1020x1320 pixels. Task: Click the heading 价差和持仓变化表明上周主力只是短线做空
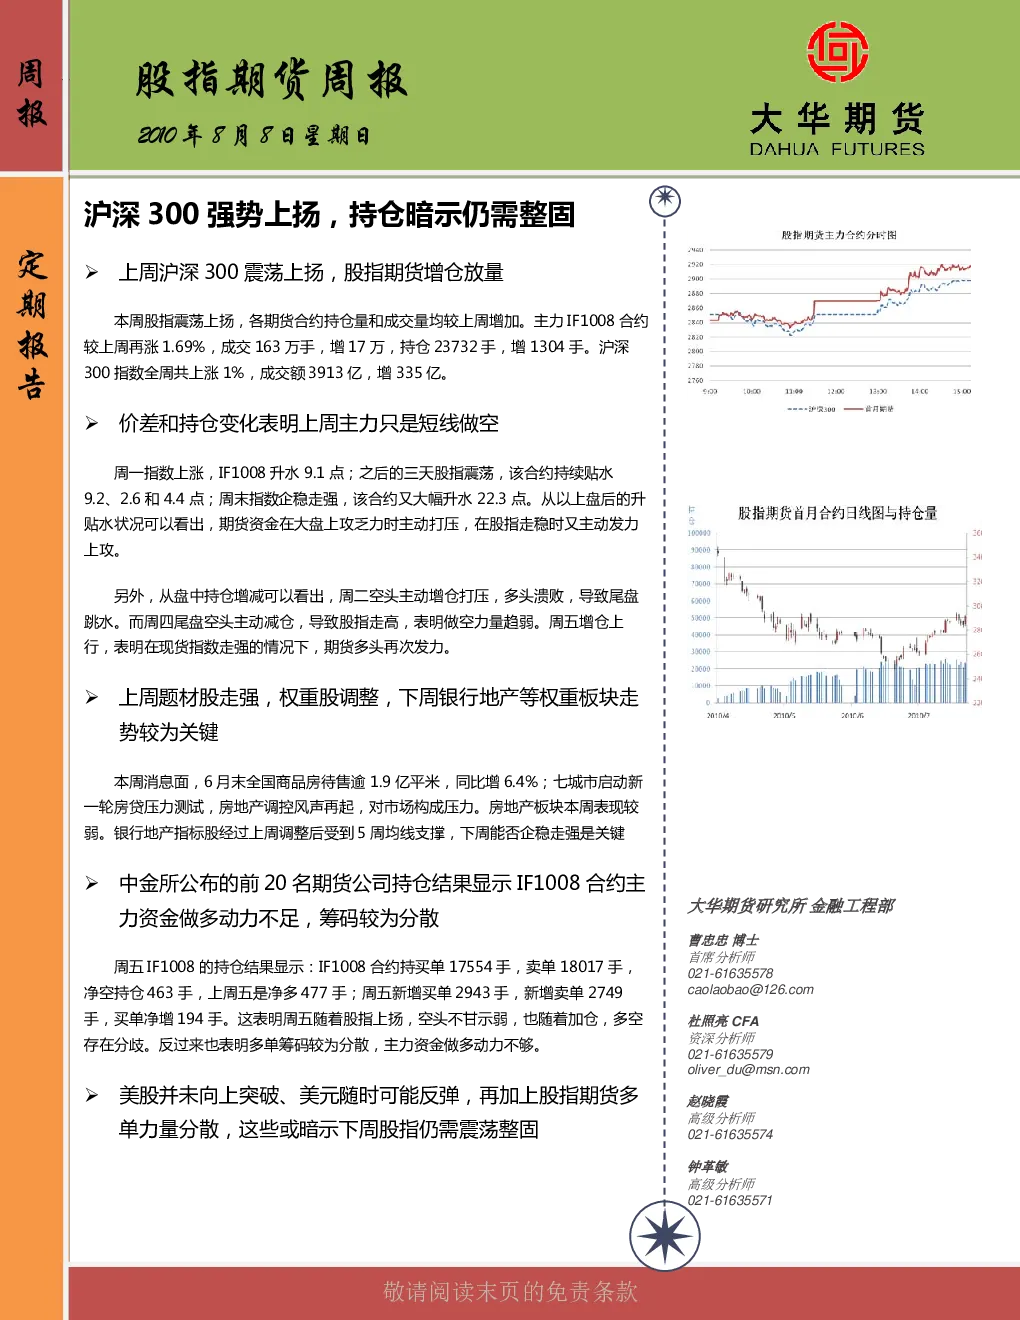click(309, 424)
